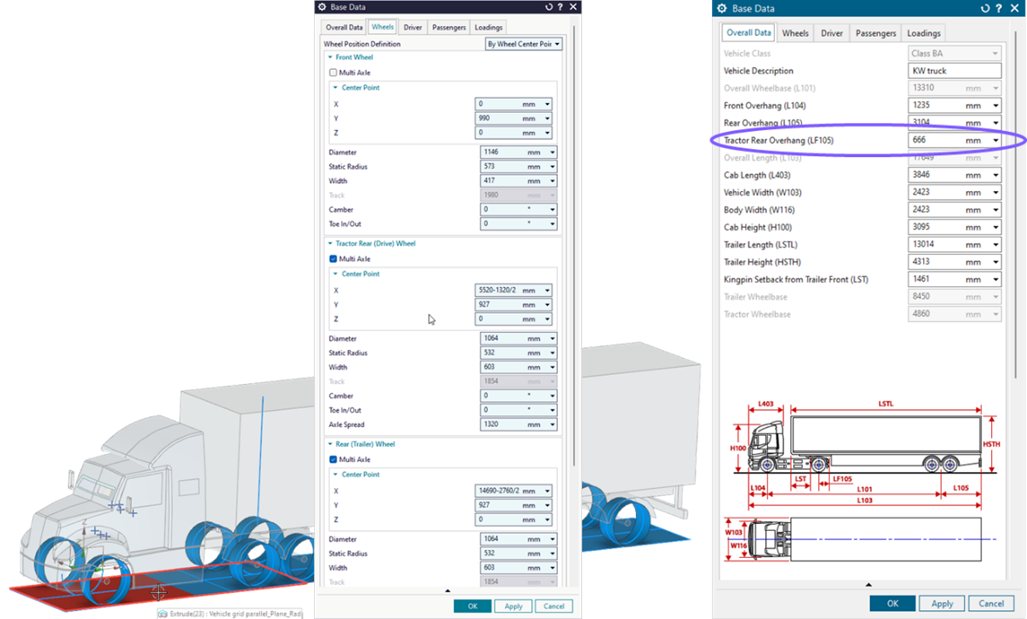
Task: Click the gear icon in the right Base Data dialog
Action: (722, 9)
